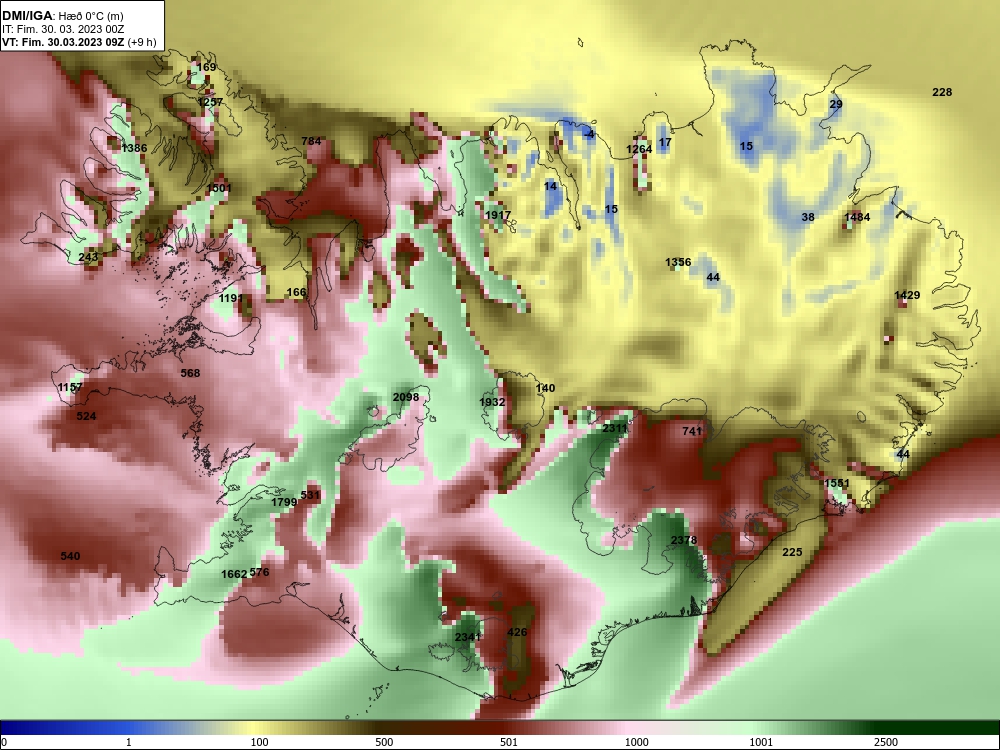Click the legend label 1000
Image resolution: width=1000 pixels, height=750 pixels.
(x=637, y=742)
